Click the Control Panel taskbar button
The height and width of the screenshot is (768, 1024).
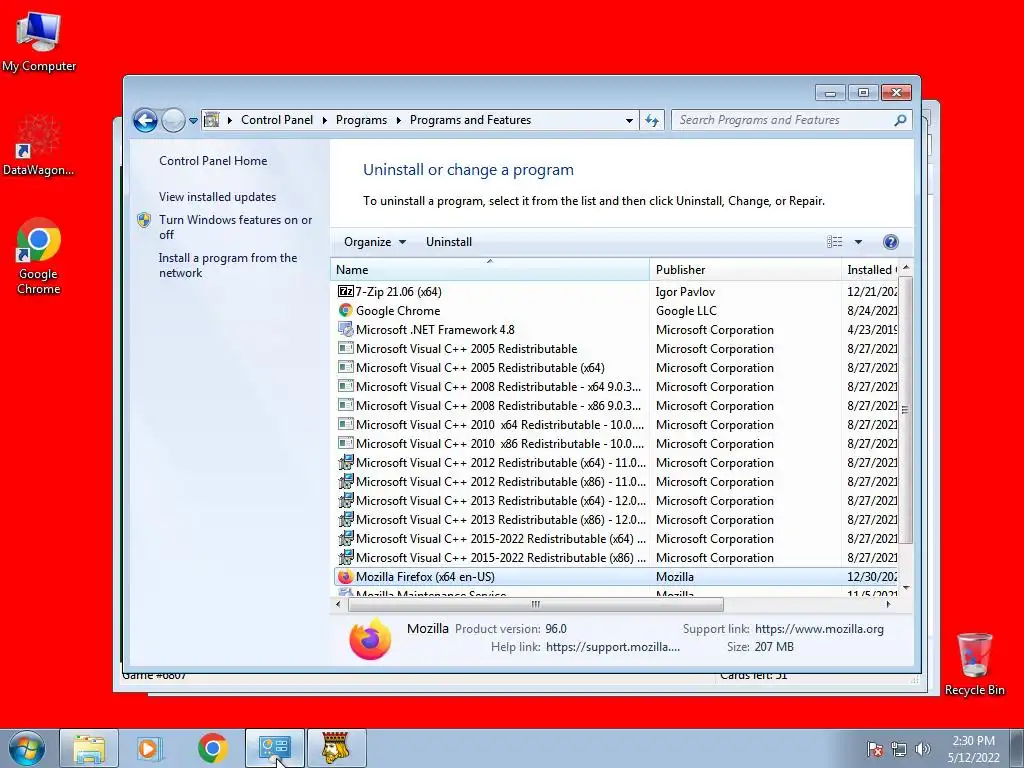275,748
